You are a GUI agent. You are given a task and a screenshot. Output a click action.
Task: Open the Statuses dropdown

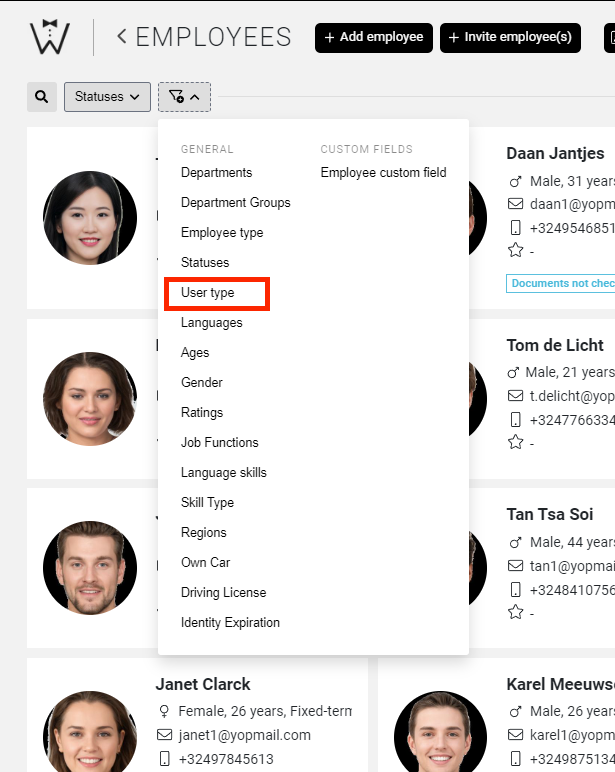[x=107, y=97]
